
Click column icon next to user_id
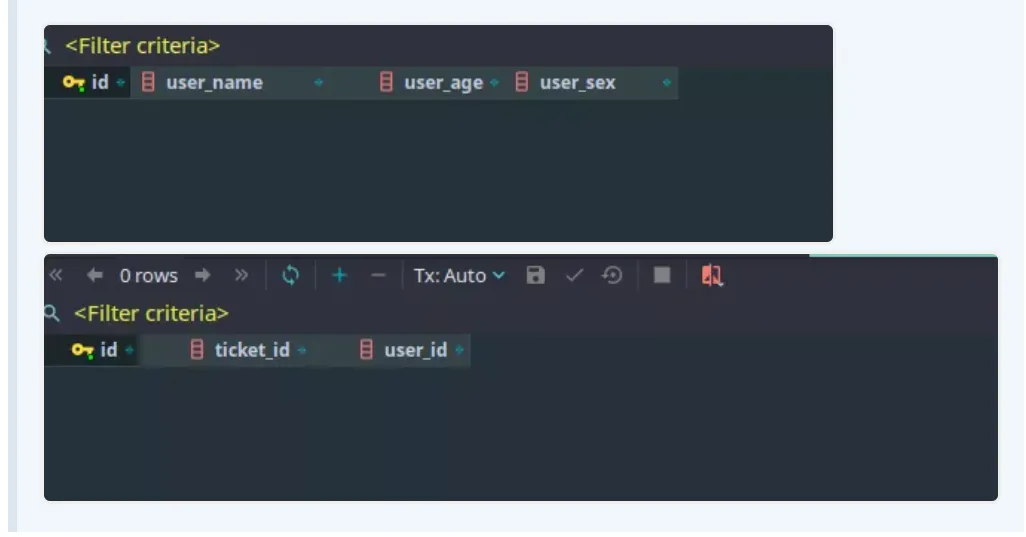coord(366,349)
